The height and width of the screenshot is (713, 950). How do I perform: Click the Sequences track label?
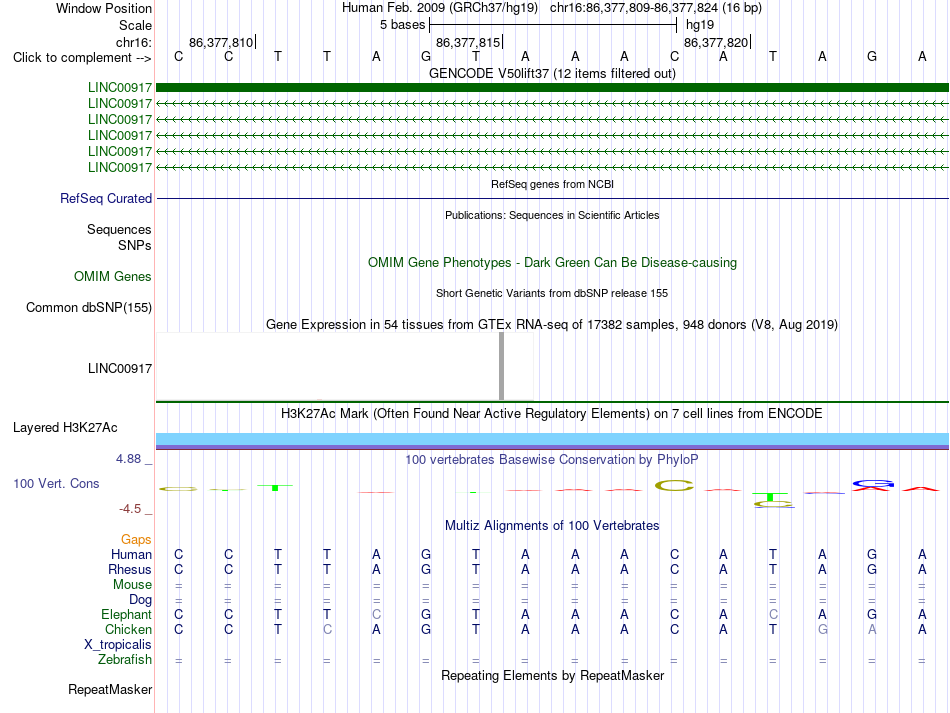[119, 230]
